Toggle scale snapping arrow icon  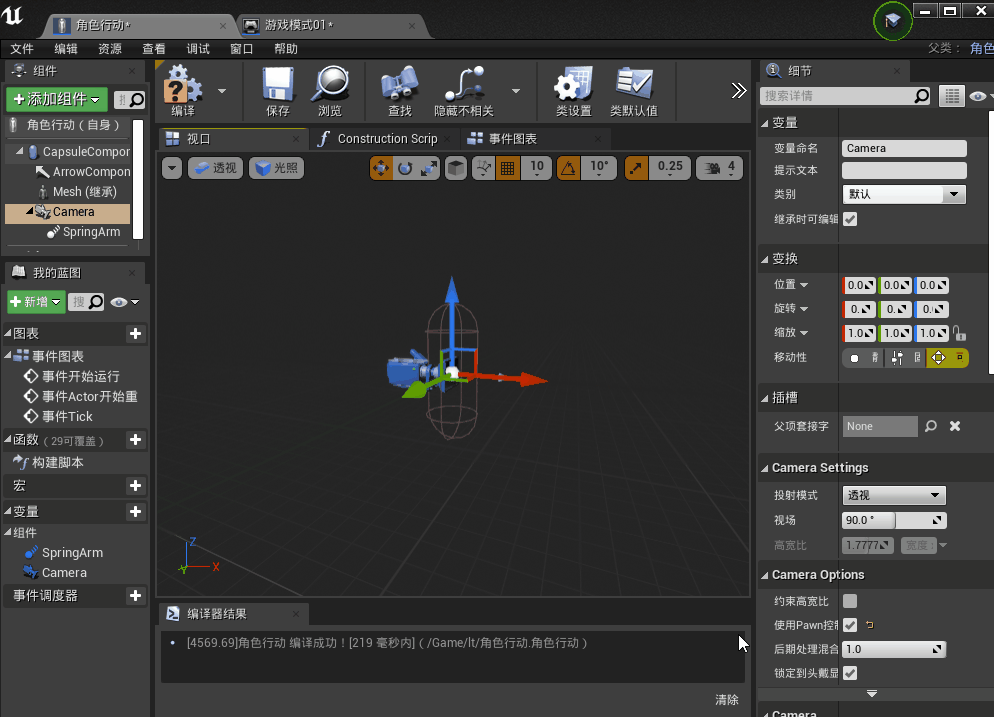point(636,168)
